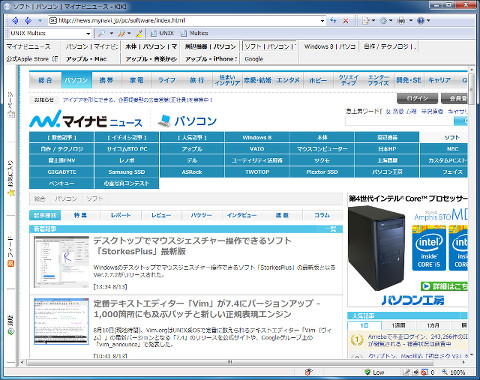
Task: Click the refresh arrows icon
Action: 333,21
